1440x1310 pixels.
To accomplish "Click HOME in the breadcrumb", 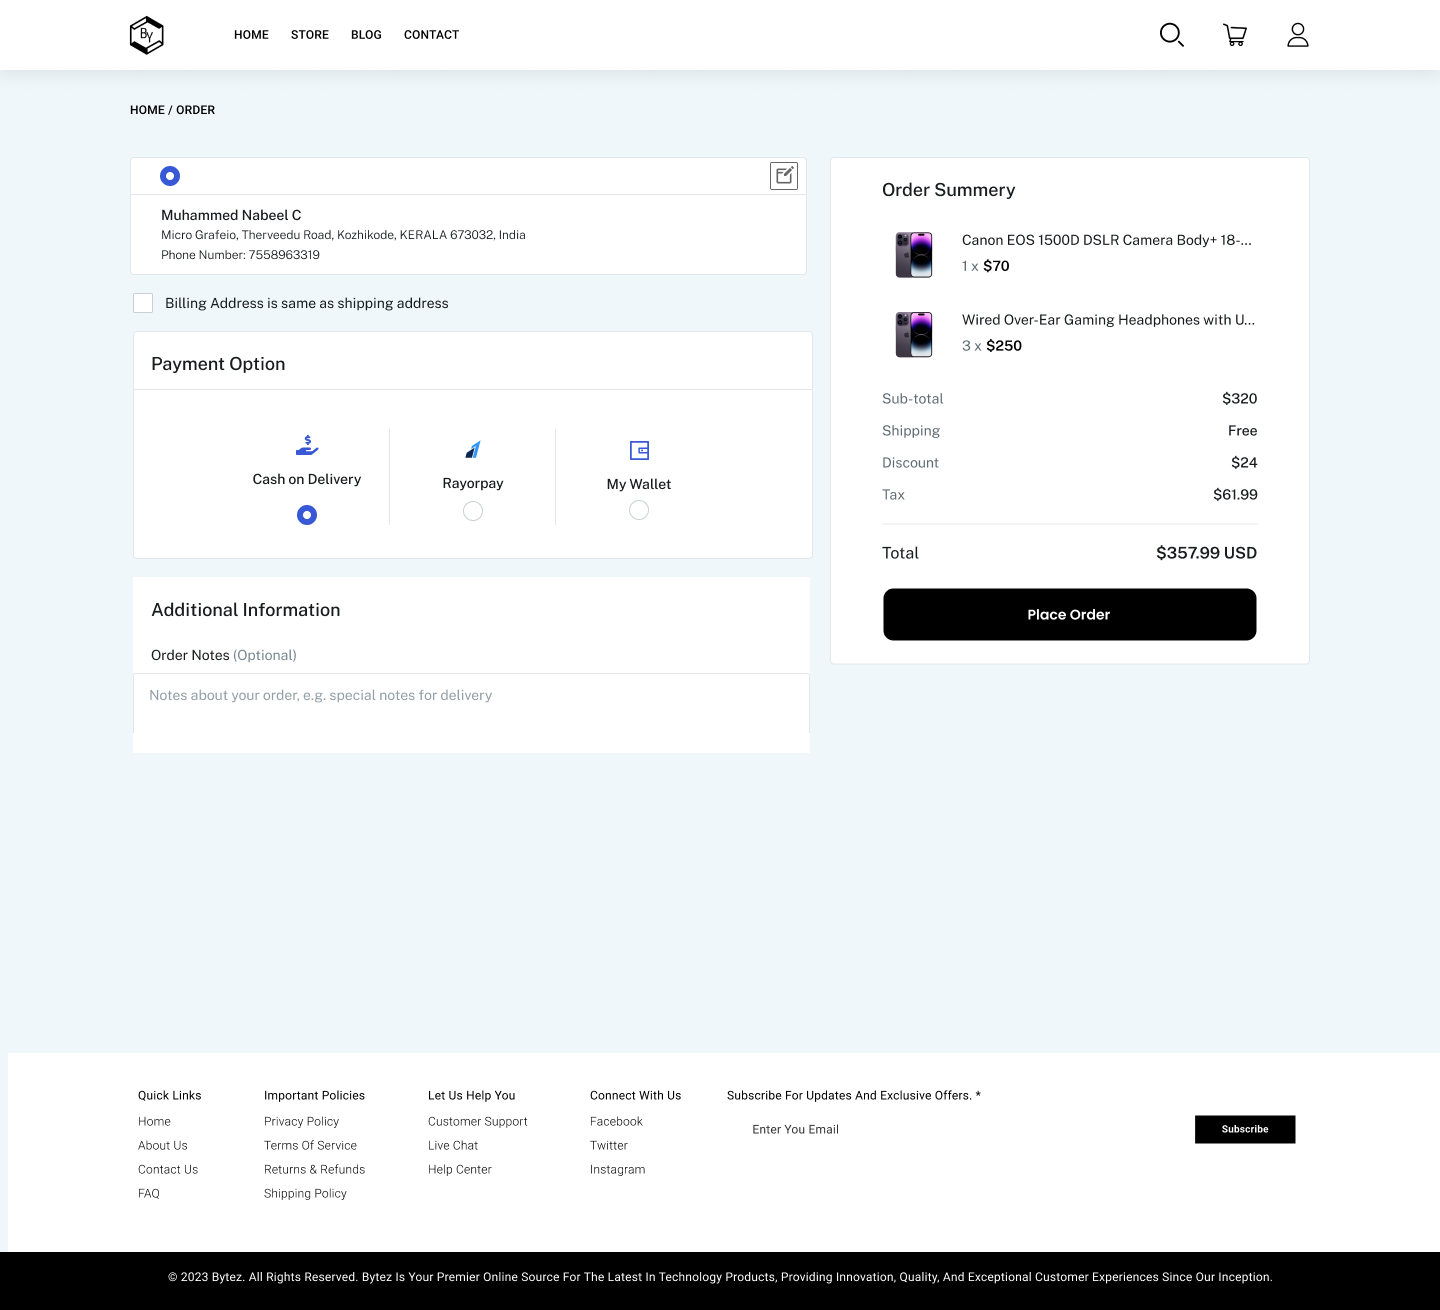I will click(x=147, y=110).
